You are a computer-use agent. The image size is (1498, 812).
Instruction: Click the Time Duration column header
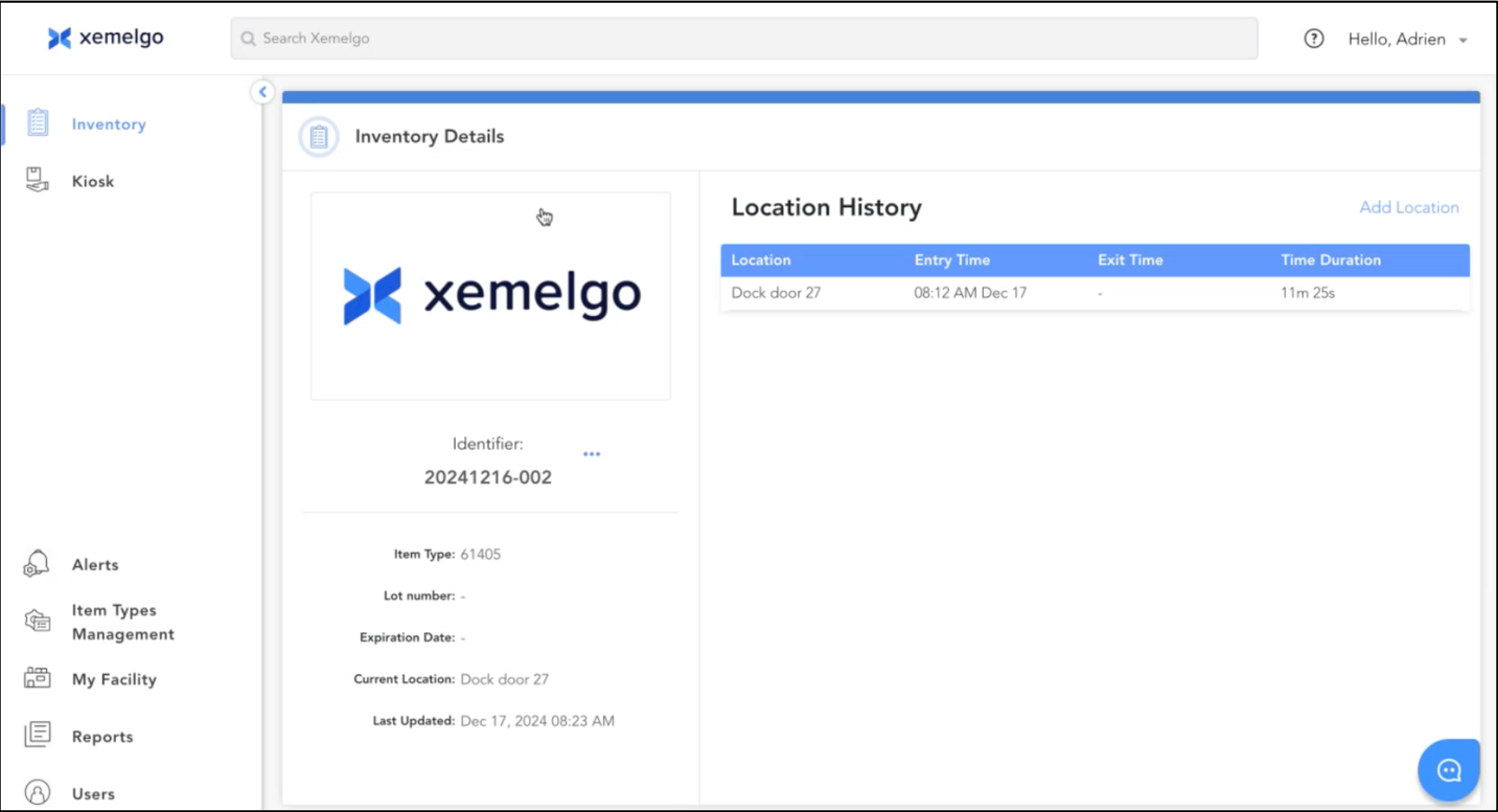click(1331, 260)
